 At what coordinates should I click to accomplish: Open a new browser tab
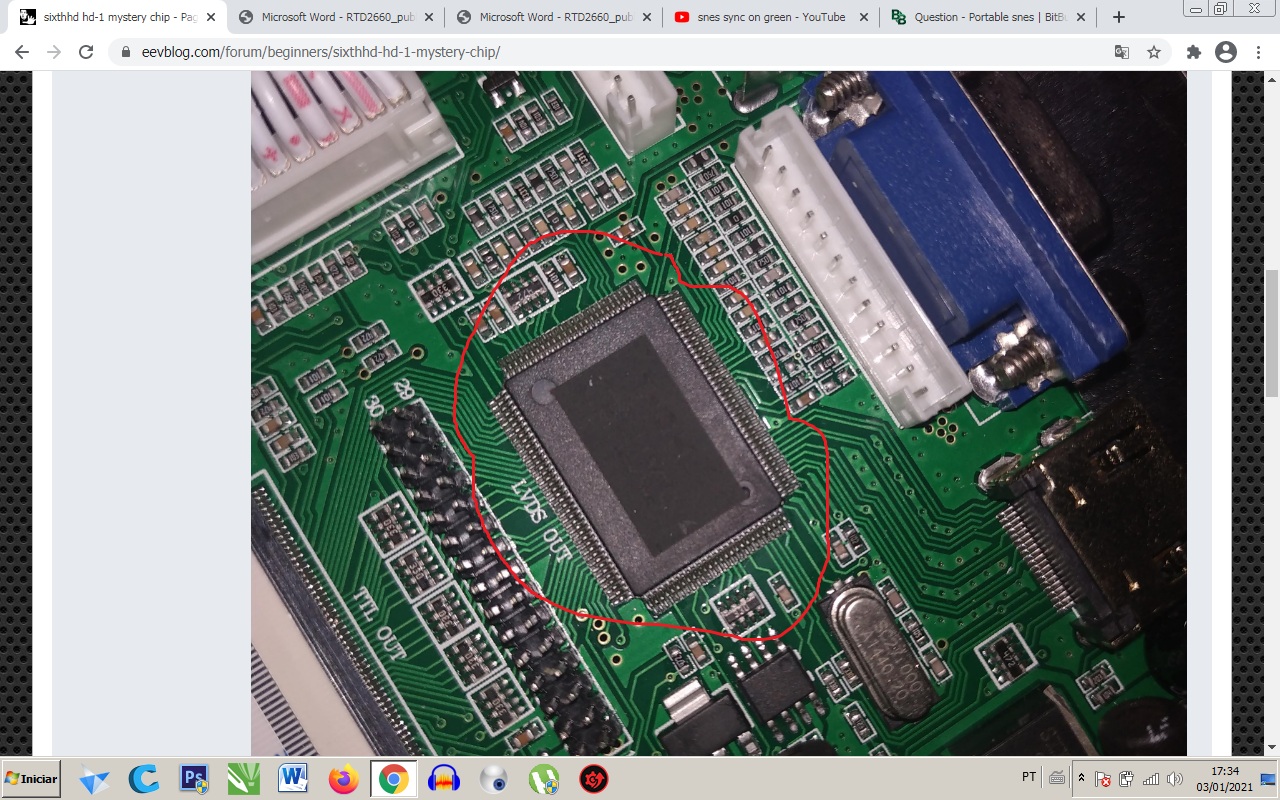(1118, 17)
